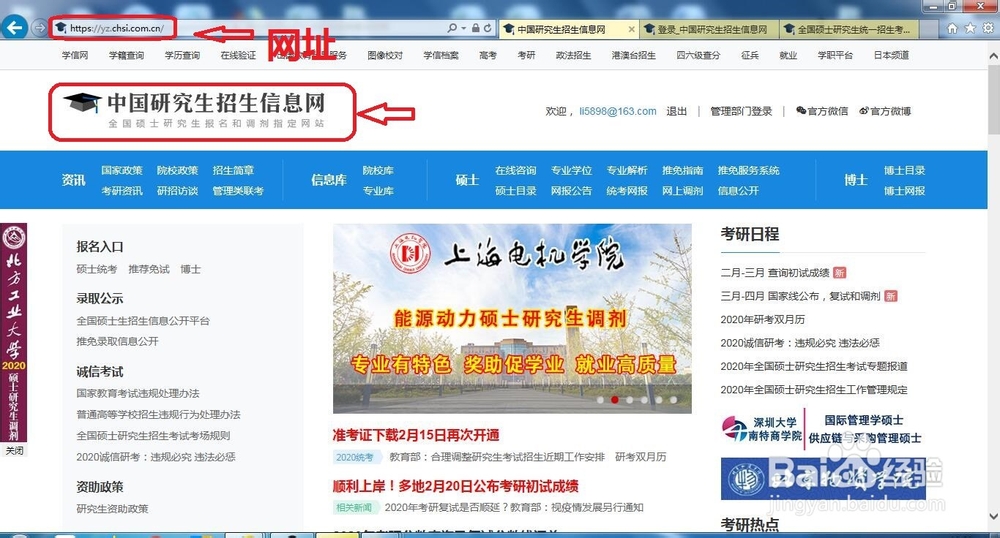Click the 2020统考 tag label
The height and width of the screenshot is (538, 1000).
[x=357, y=457]
